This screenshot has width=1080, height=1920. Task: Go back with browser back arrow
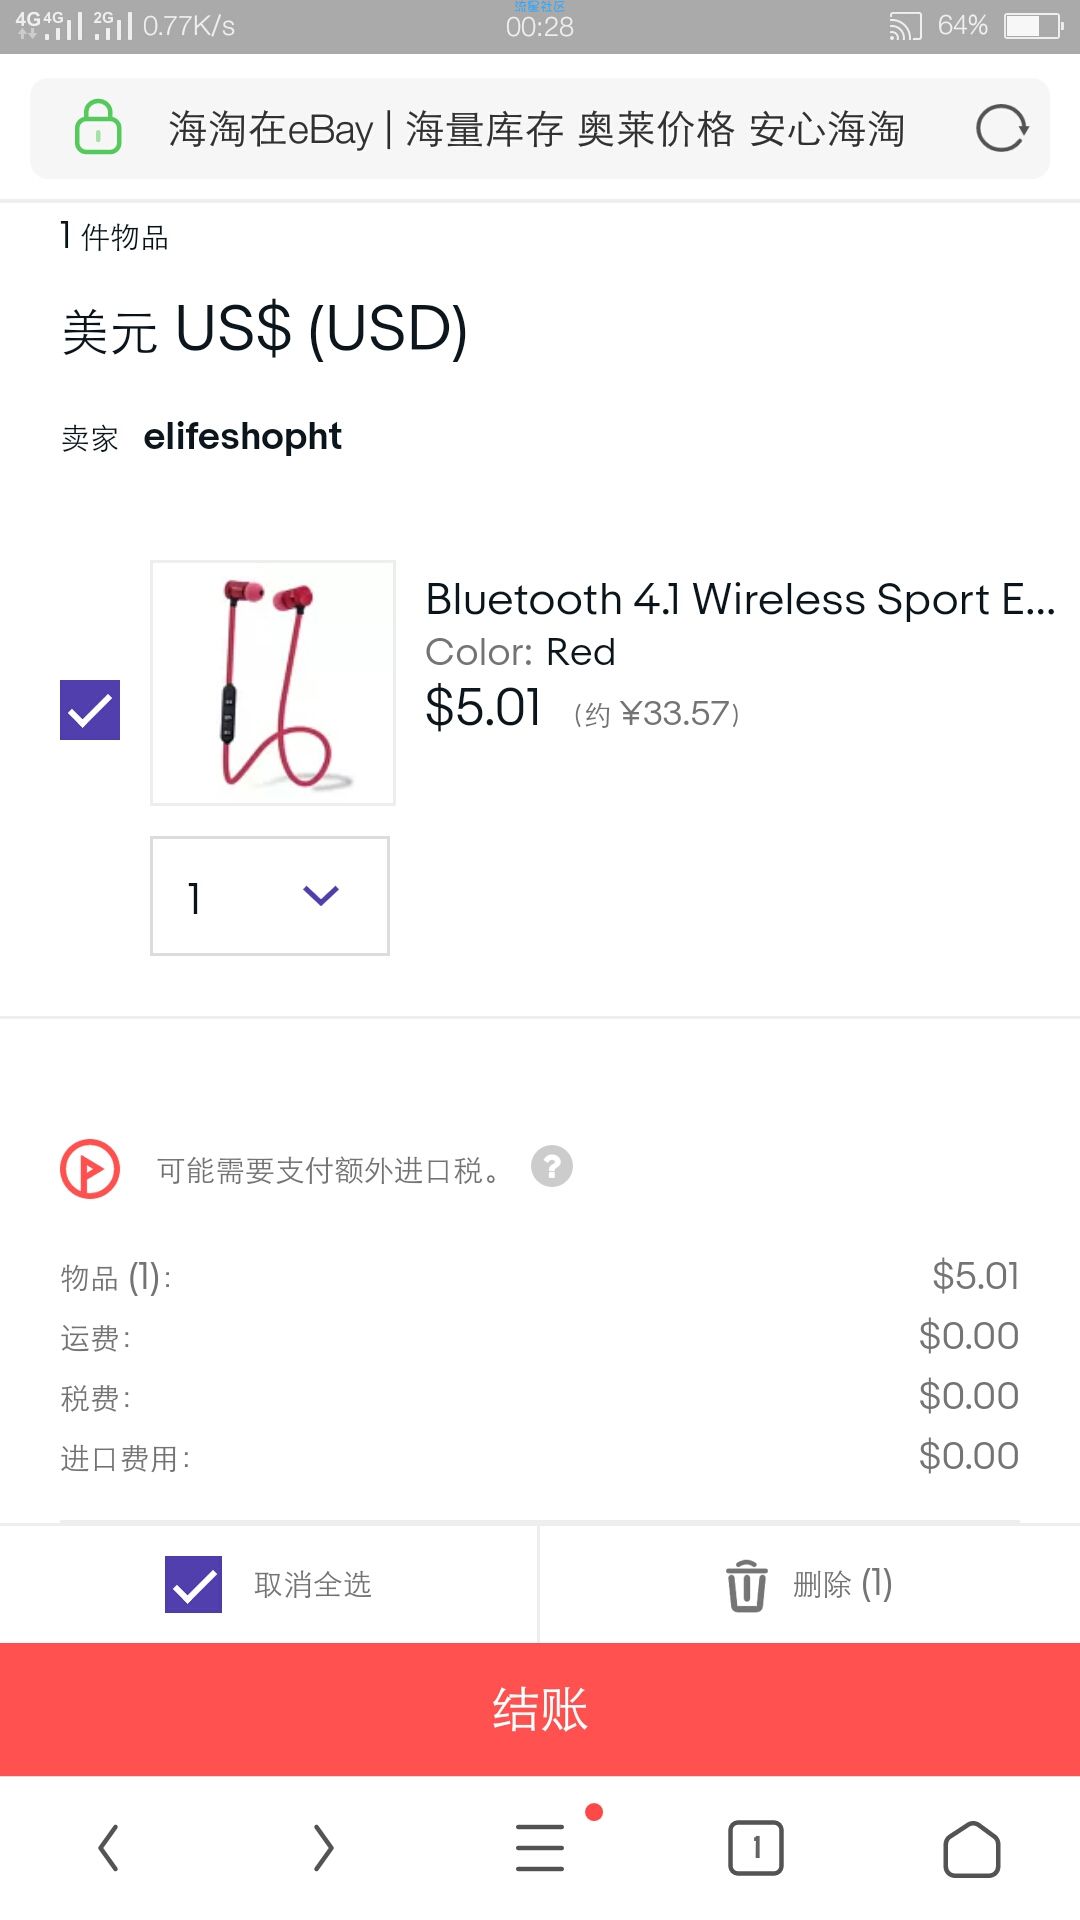[x=108, y=1847]
